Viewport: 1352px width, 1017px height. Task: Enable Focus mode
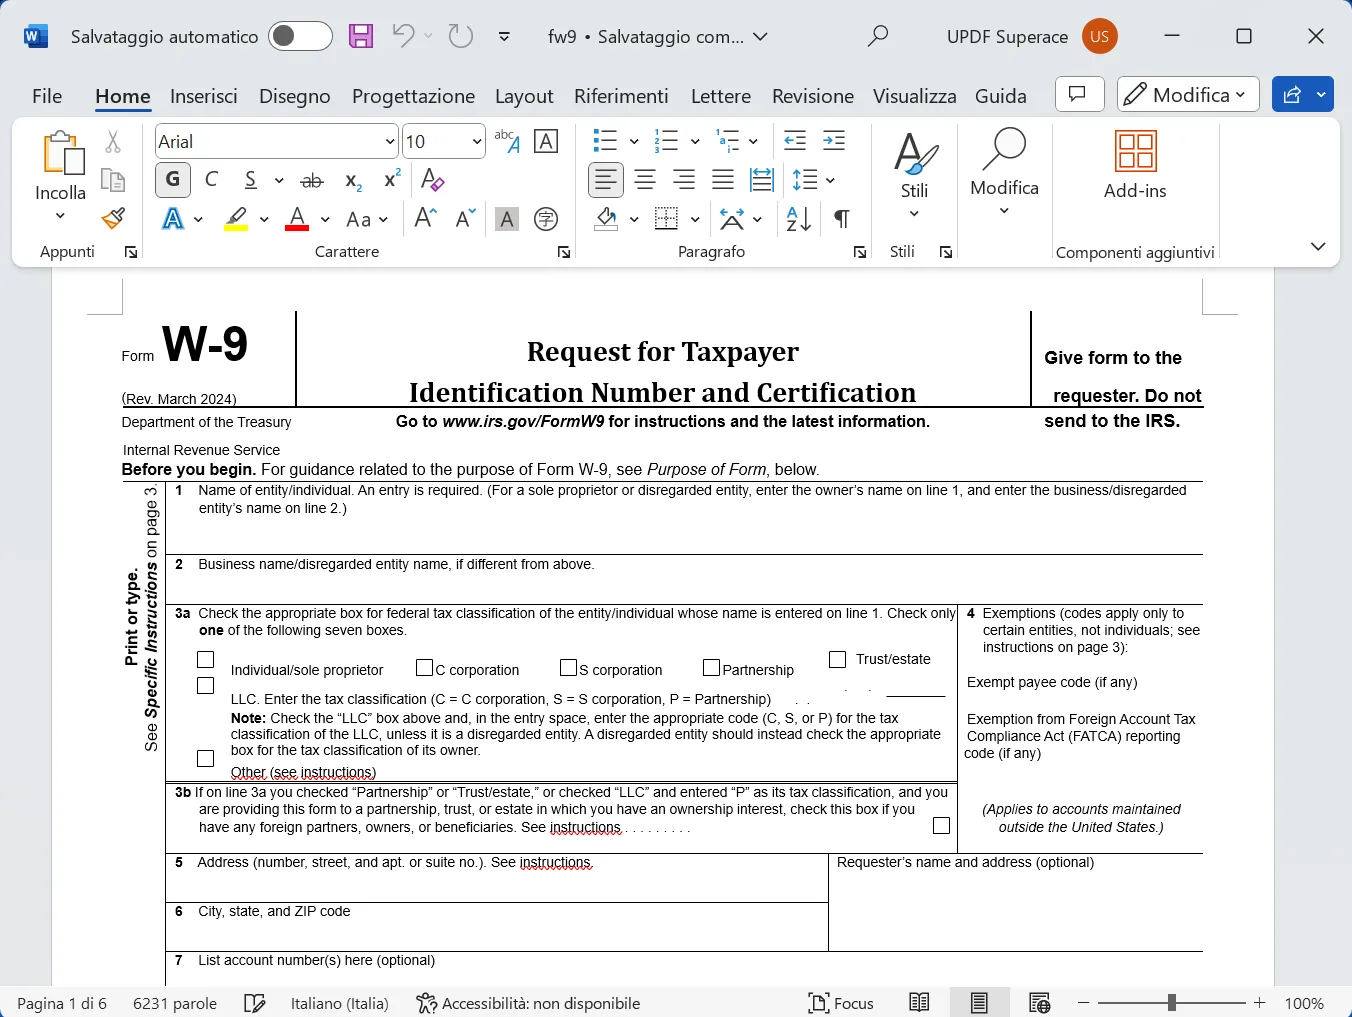pyautogui.click(x=841, y=1003)
